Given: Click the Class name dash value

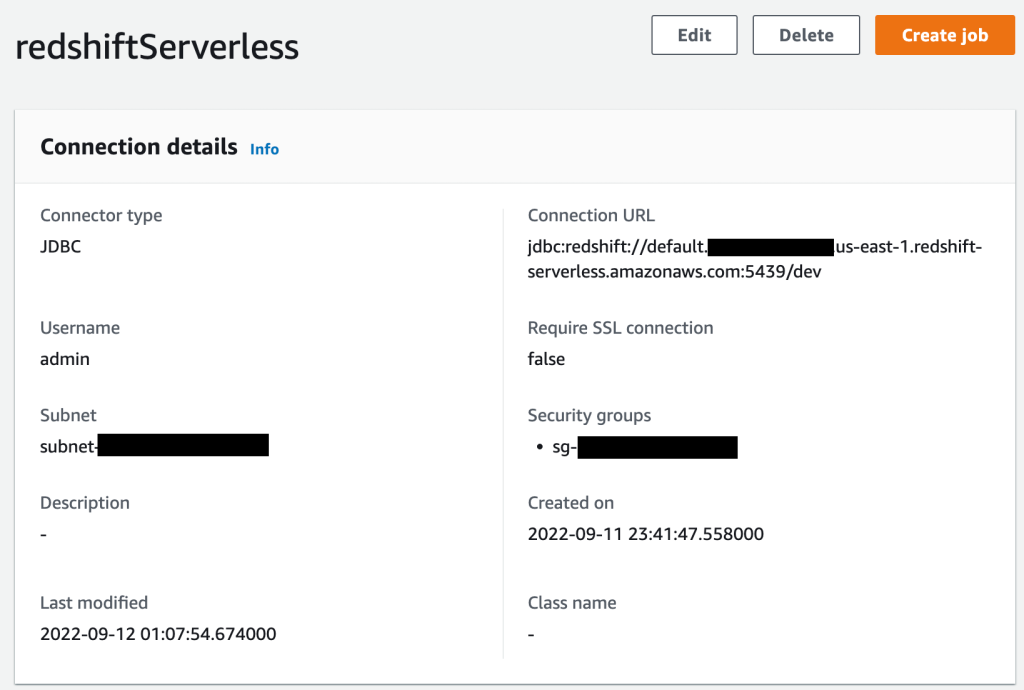Looking at the screenshot, I should click(x=531, y=633).
